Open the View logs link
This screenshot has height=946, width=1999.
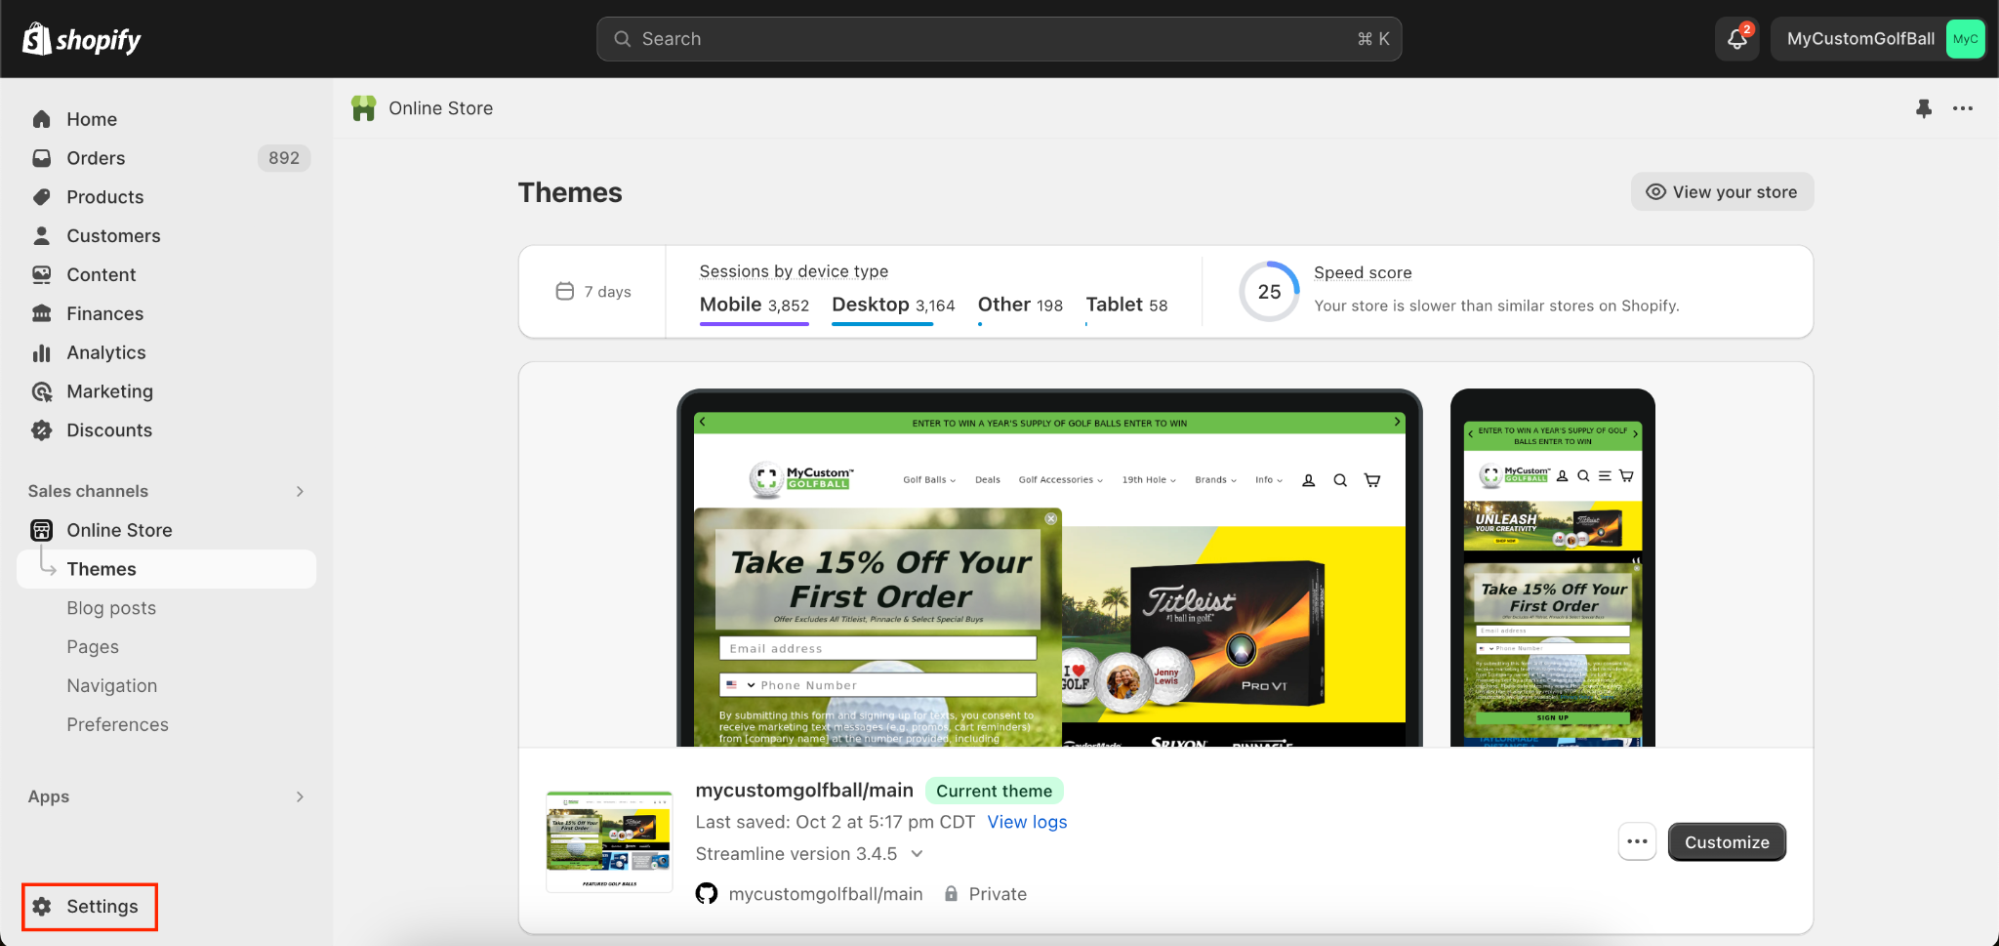1026,822
